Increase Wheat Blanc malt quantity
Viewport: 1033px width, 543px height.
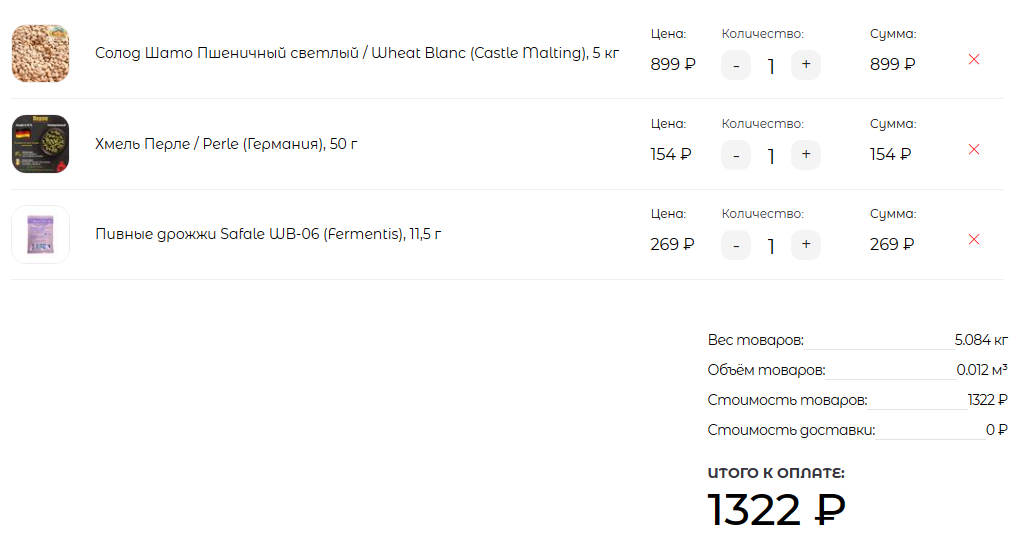(x=805, y=66)
